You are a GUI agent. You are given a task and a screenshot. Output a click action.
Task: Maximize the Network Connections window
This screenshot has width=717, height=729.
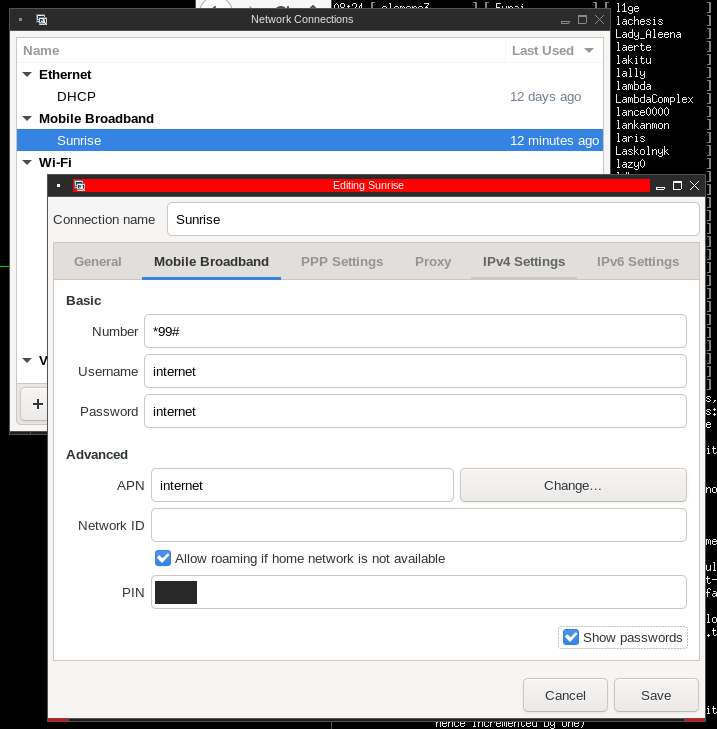(x=582, y=20)
